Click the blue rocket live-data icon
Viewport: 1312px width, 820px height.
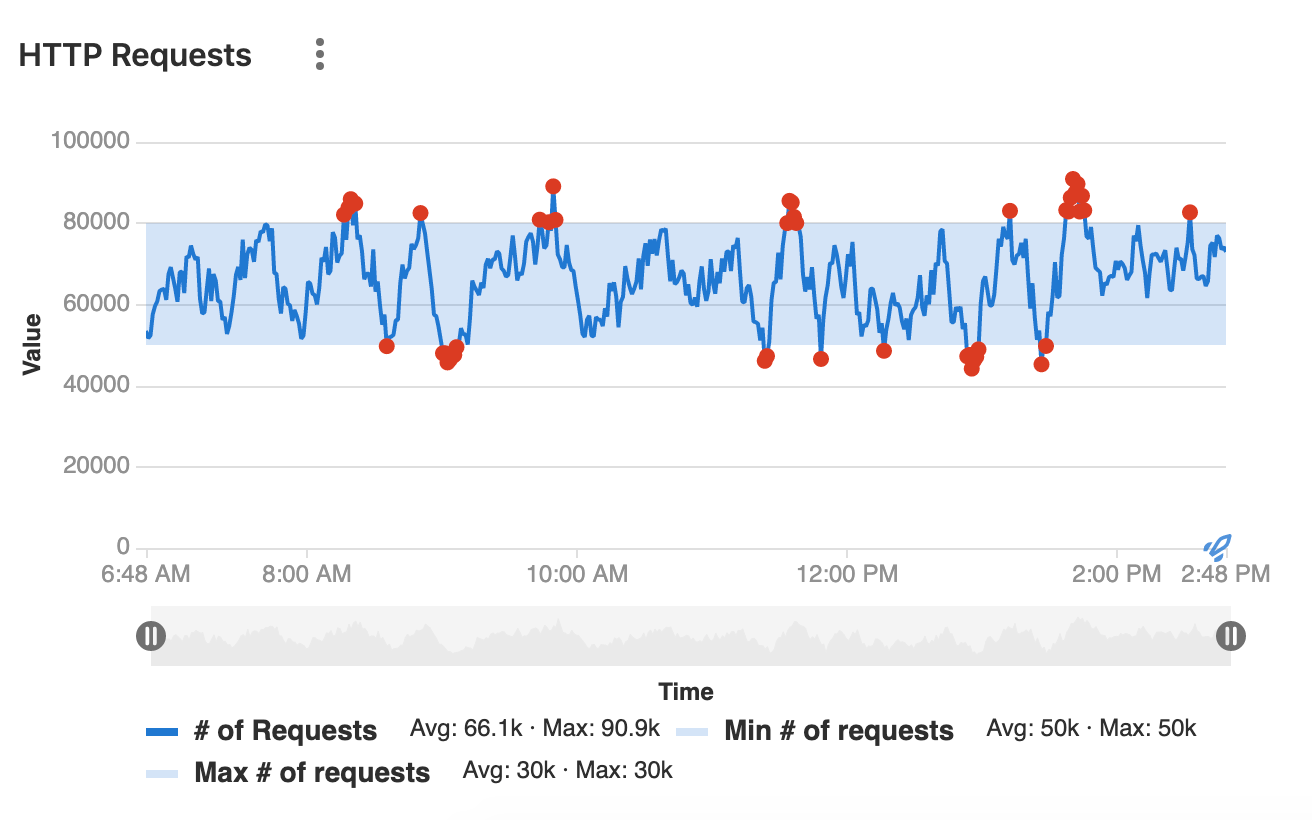pyautogui.click(x=1219, y=546)
